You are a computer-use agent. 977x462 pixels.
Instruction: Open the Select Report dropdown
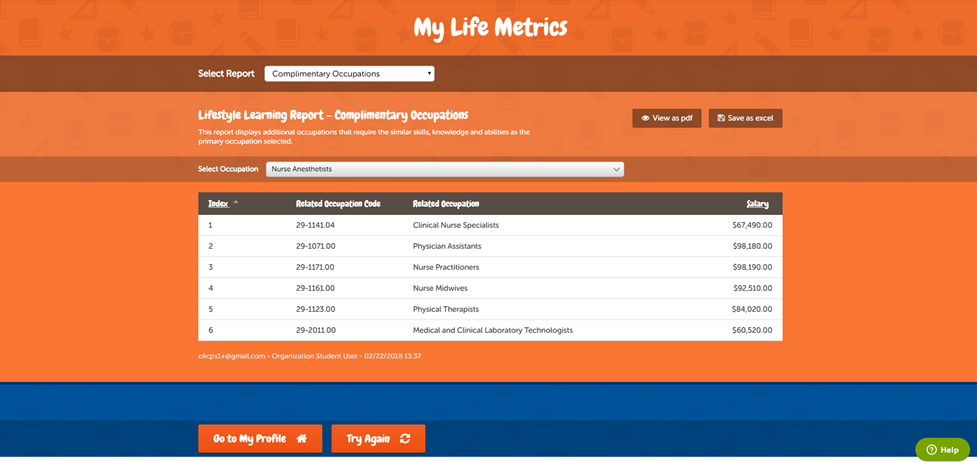coord(349,74)
